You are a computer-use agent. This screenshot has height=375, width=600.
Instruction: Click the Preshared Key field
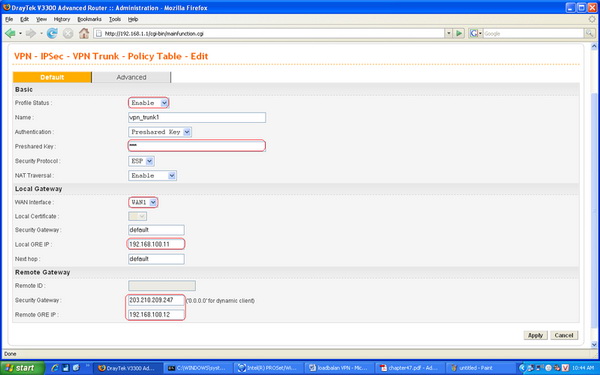(x=196, y=146)
